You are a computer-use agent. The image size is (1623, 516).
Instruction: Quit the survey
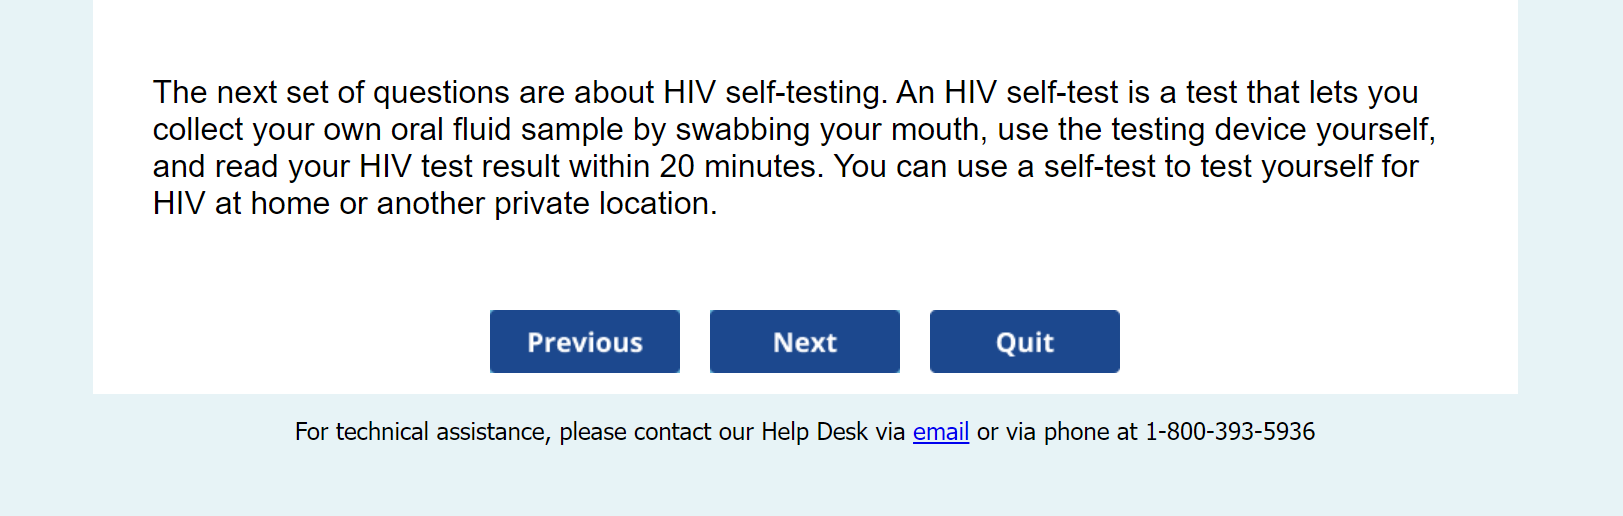[1024, 342]
